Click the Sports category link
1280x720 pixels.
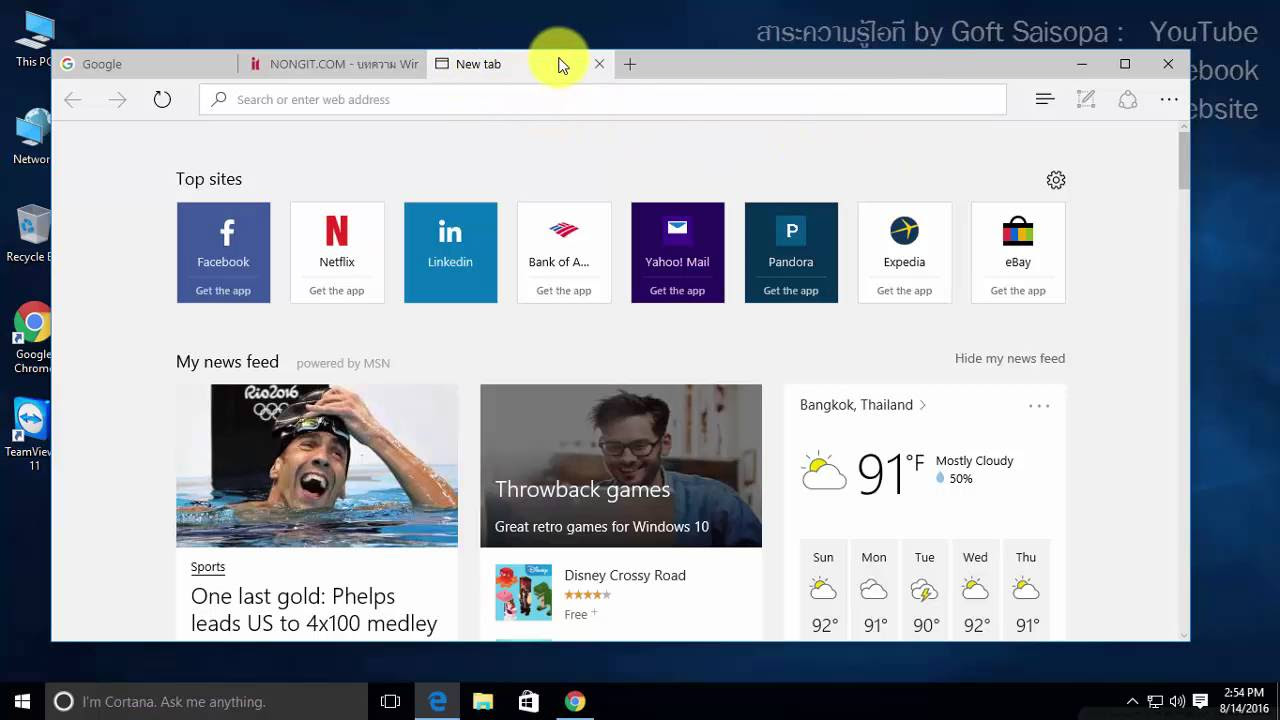pos(208,567)
